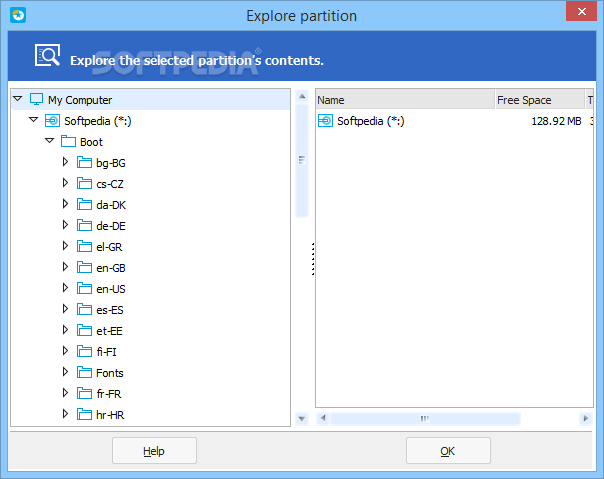604x479 pixels.
Task: Click the cs-CZ folder icon
Action: [x=84, y=183]
